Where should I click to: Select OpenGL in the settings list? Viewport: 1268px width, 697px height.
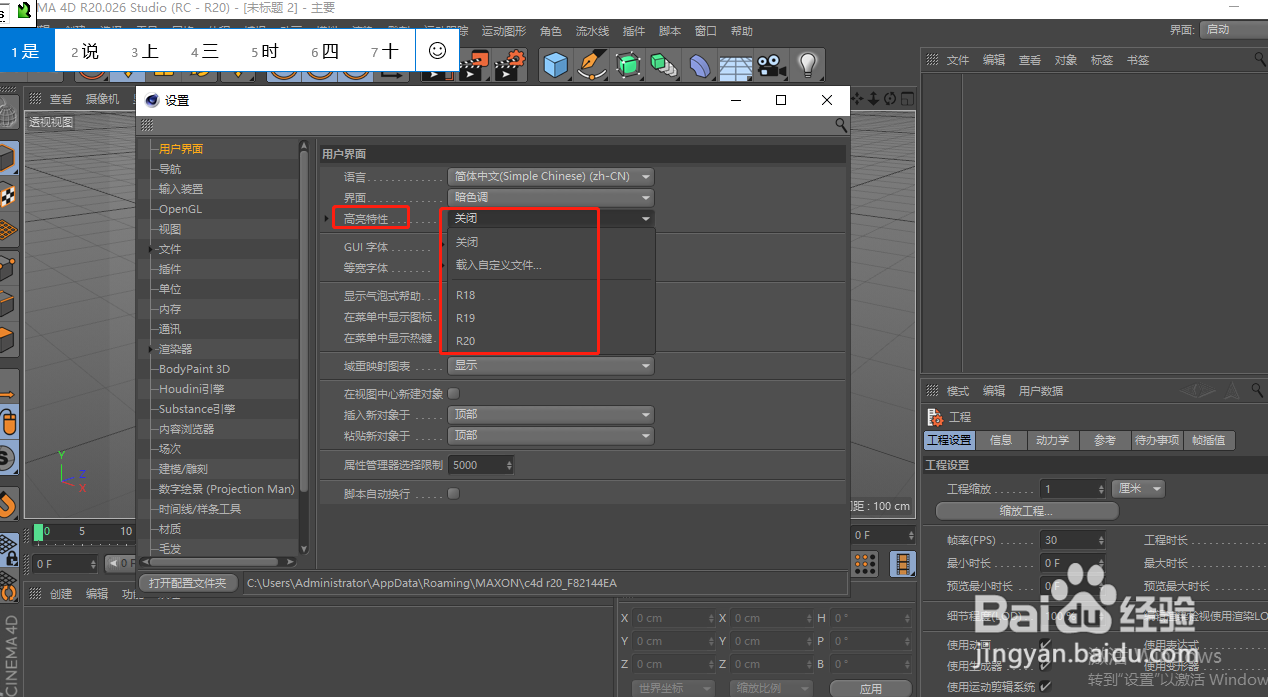coord(180,209)
